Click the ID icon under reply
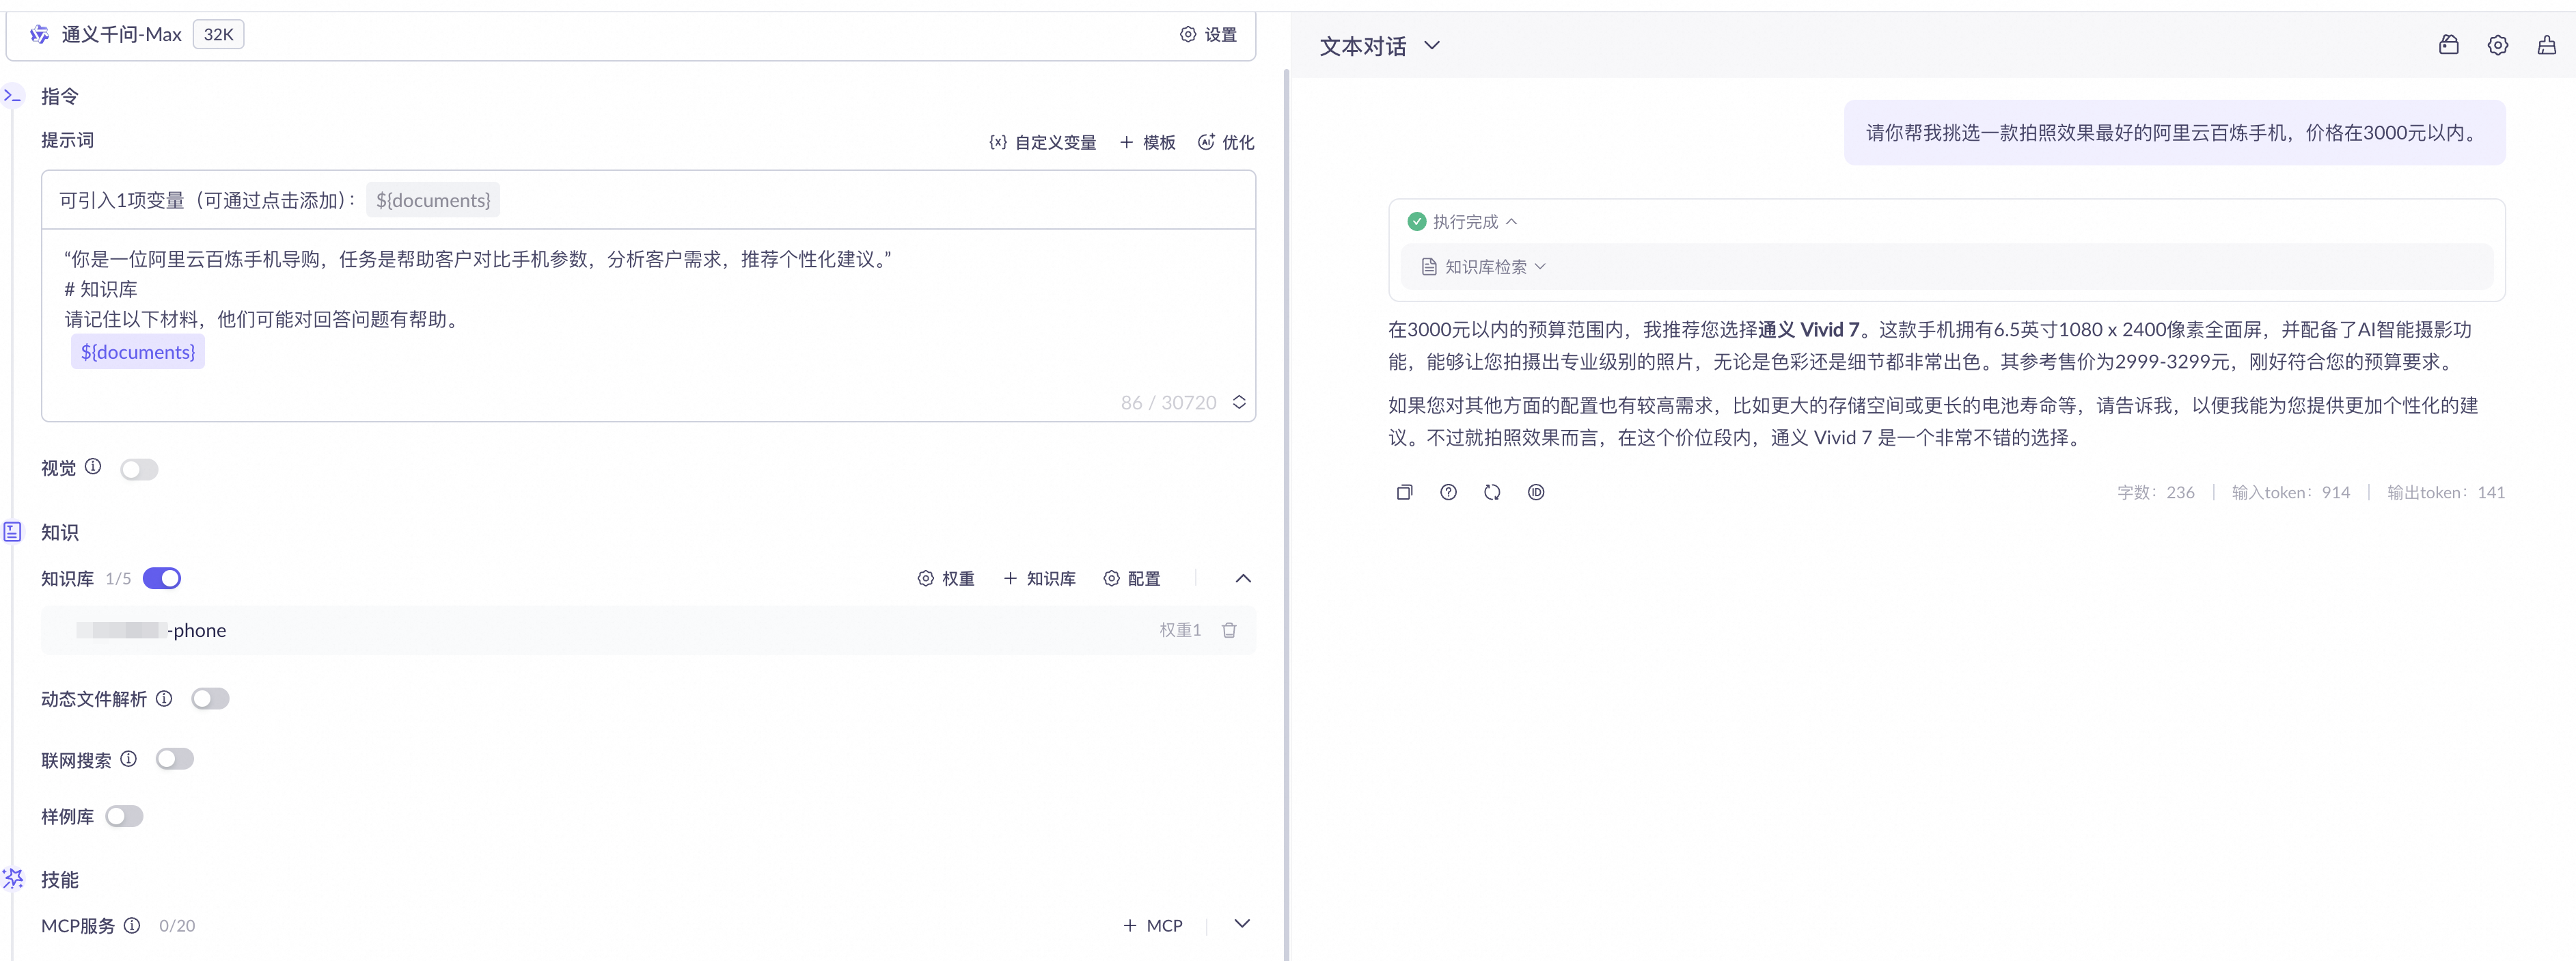Viewport: 2576px width, 961px height. [x=1537, y=492]
